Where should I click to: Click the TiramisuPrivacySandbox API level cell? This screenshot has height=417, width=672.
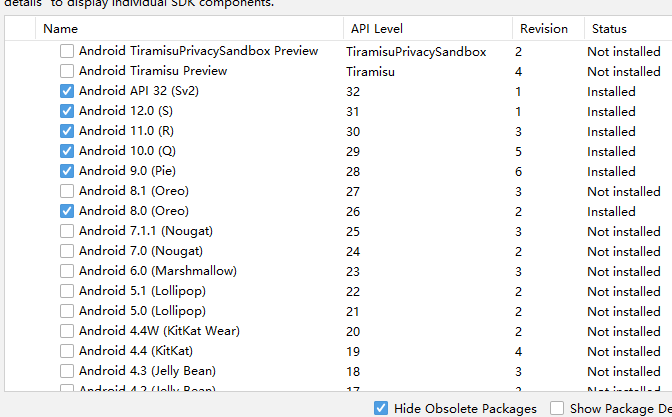coord(416,52)
